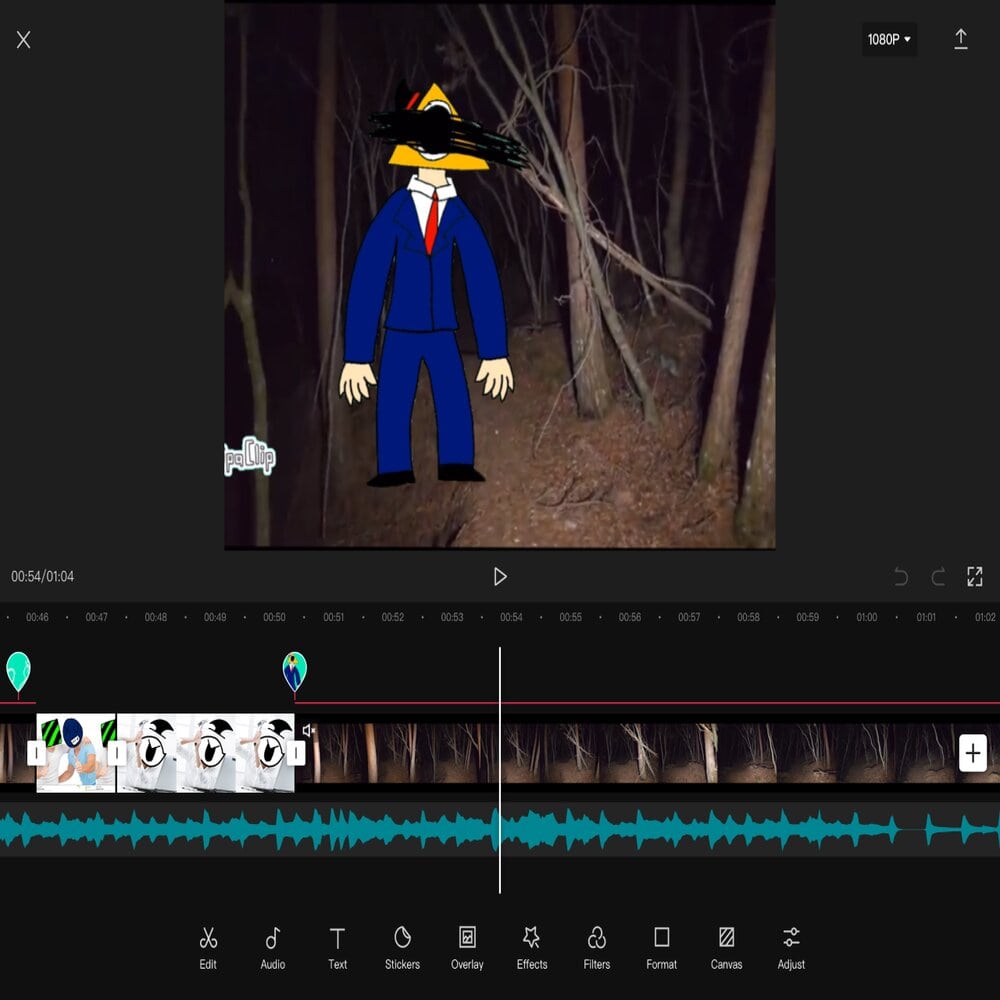This screenshot has height=1000, width=1000.
Task: Click the 00:57 mark on timeline ruler
Action: (x=689, y=618)
